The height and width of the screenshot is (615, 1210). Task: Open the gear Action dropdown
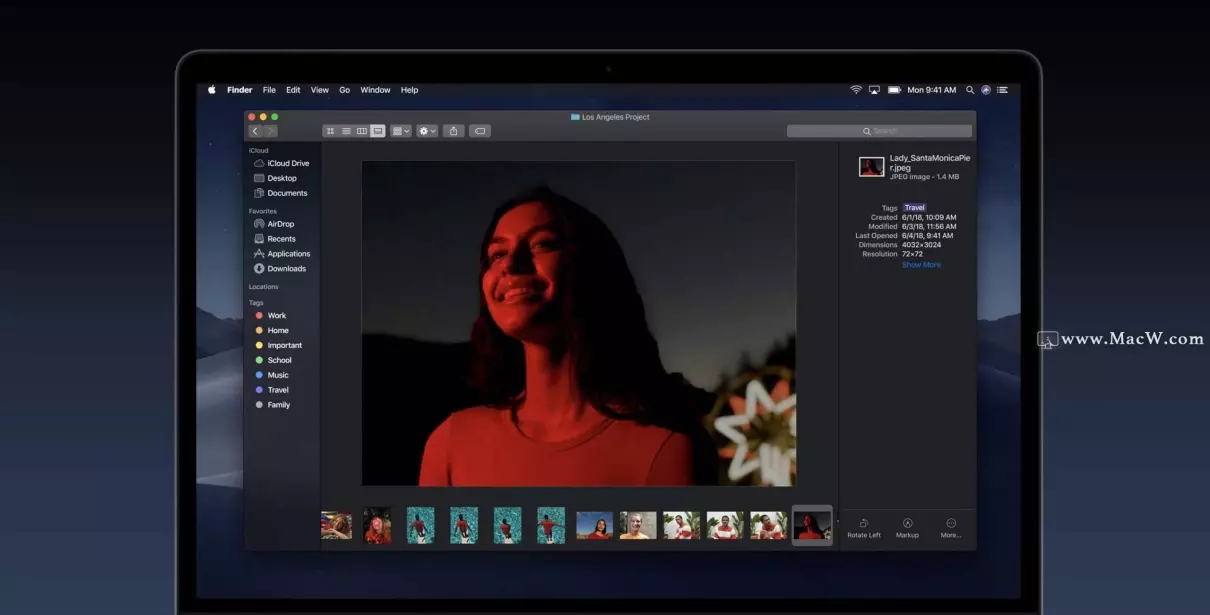(x=427, y=131)
